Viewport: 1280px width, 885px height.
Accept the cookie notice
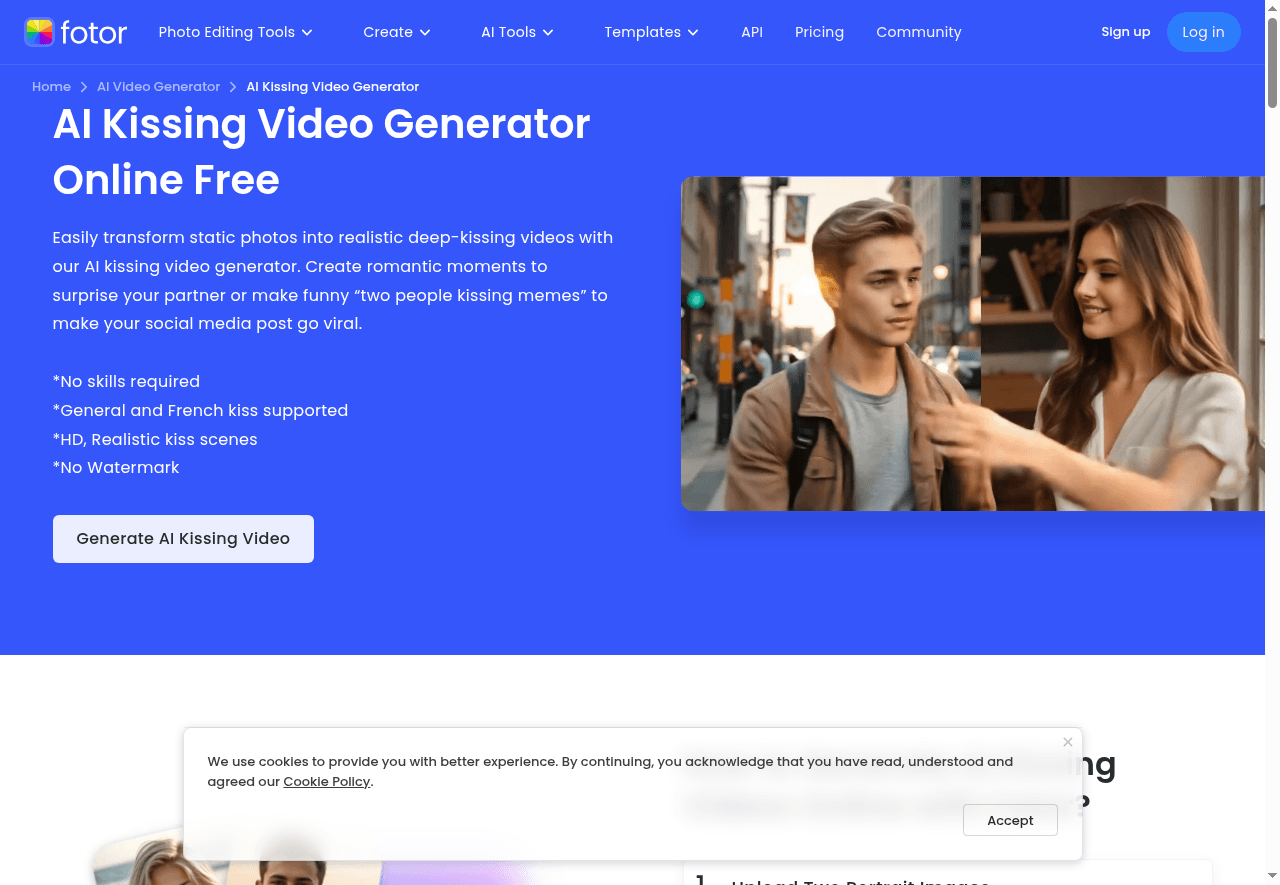click(1010, 820)
